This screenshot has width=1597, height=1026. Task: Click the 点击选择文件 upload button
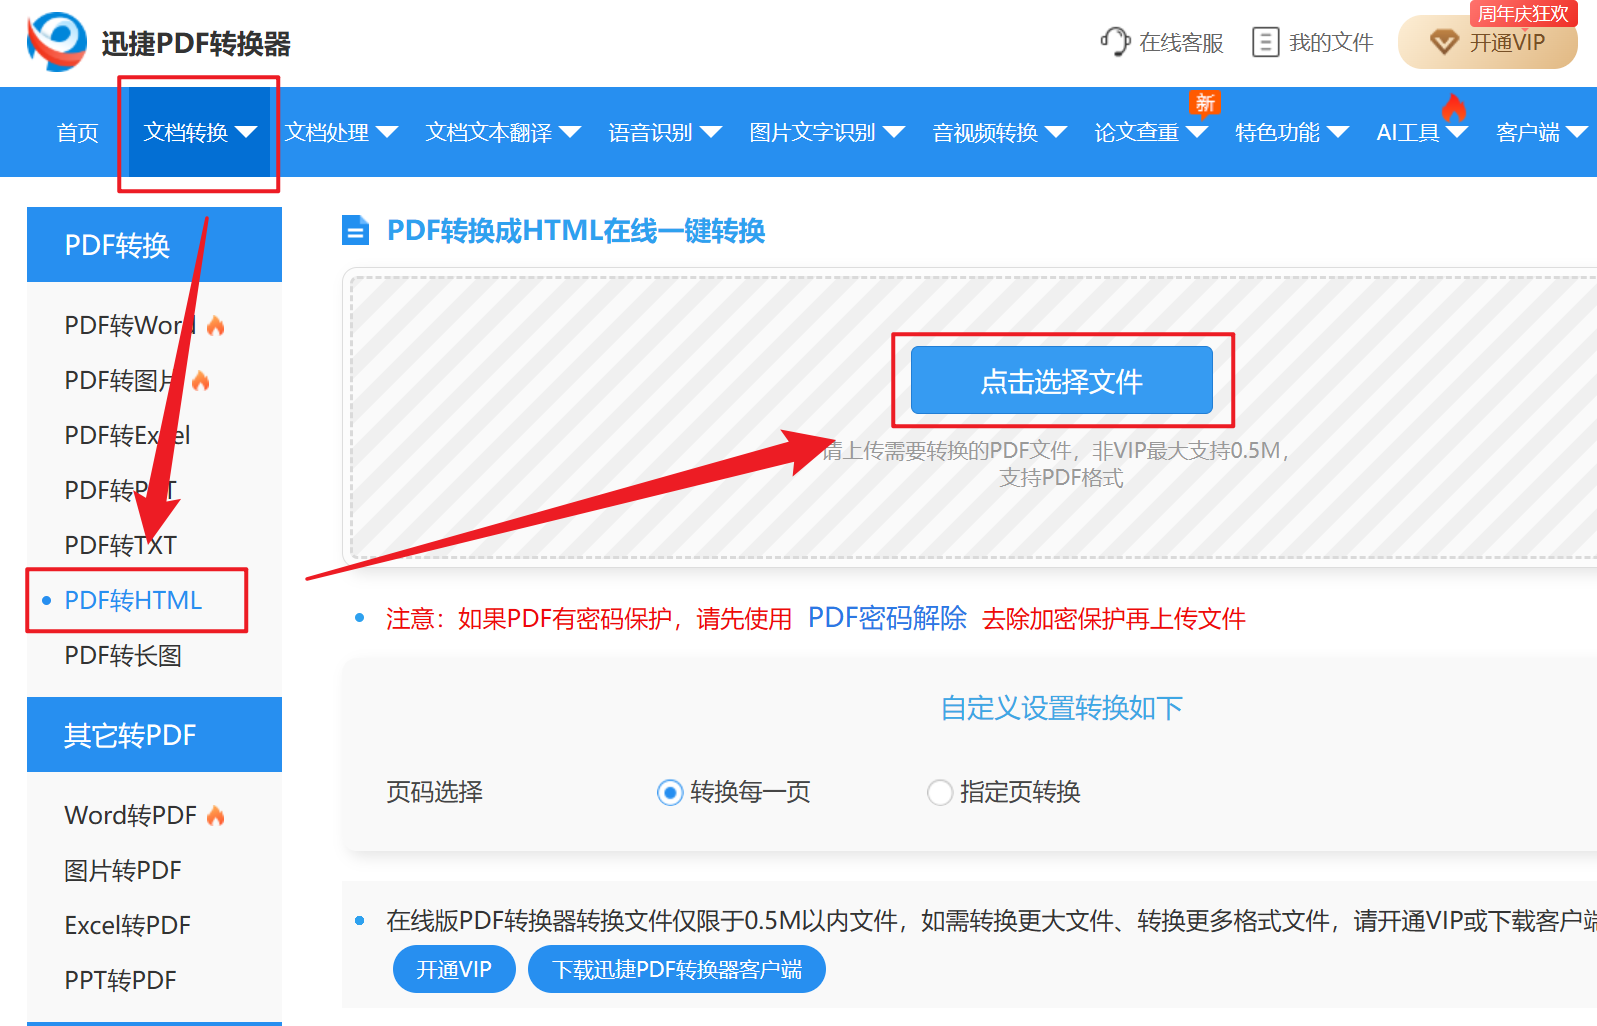click(1062, 380)
